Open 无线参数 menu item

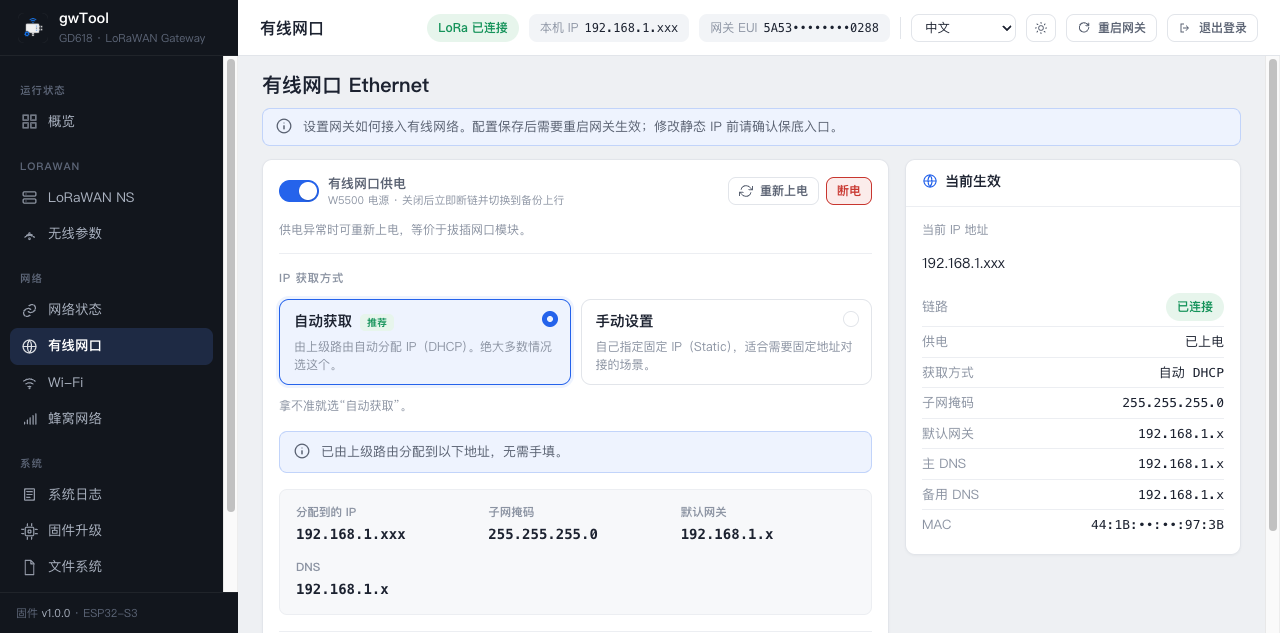click(x=111, y=233)
